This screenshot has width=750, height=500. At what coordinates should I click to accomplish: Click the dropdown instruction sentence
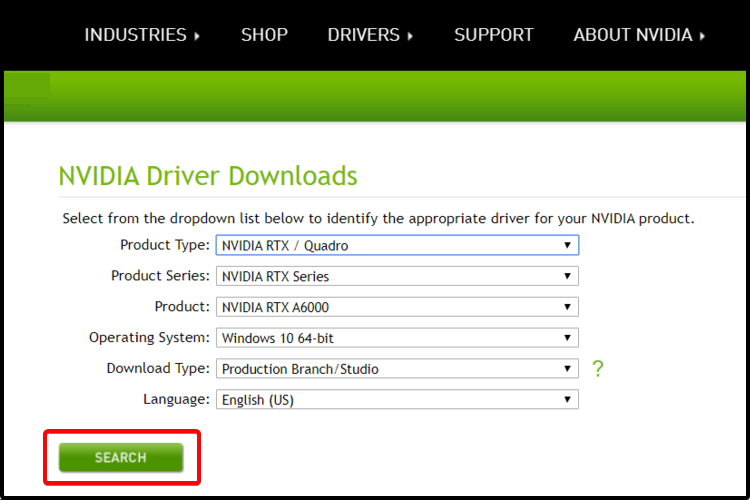coord(378,219)
